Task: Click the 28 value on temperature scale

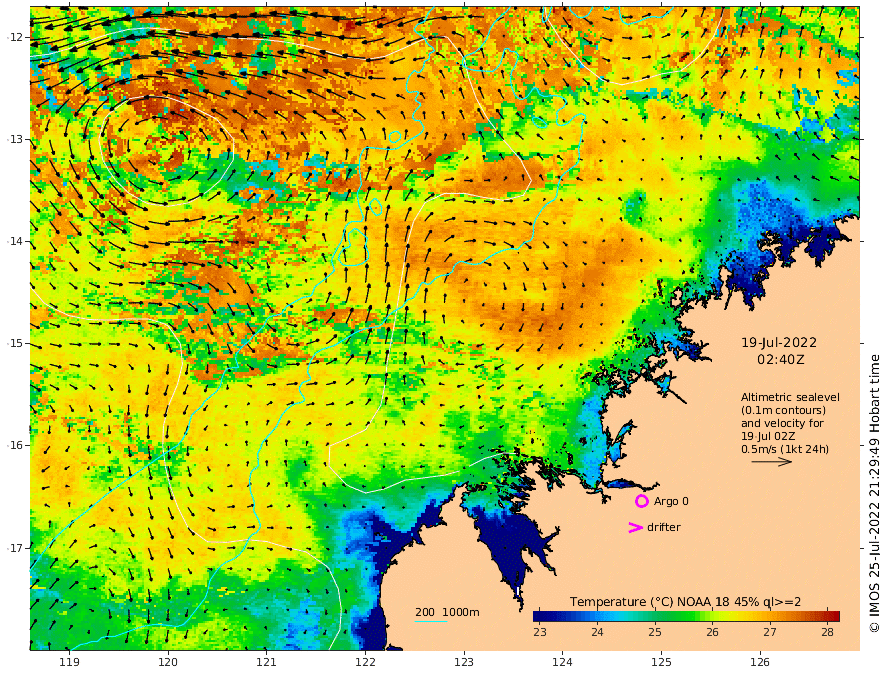Action: coord(827,632)
